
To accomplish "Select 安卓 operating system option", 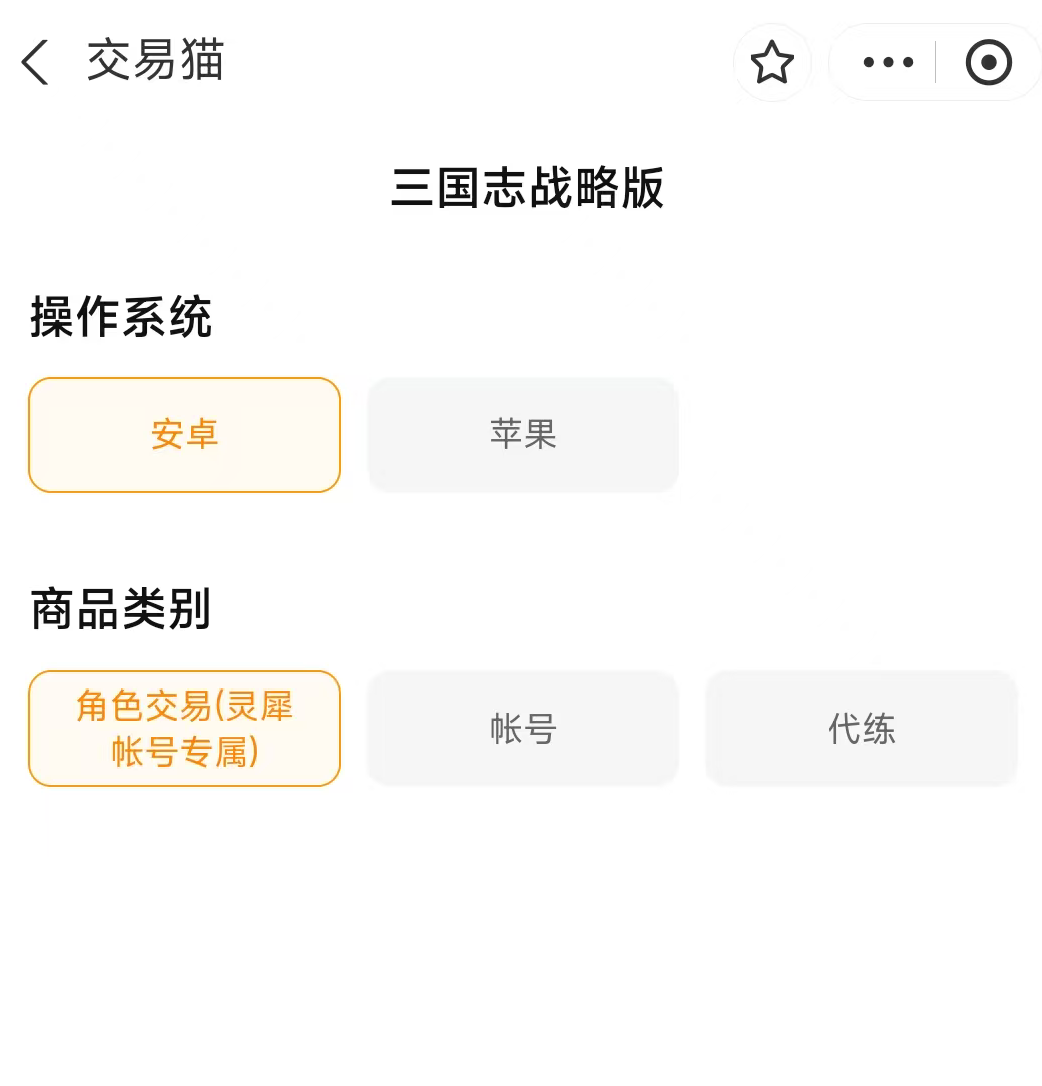I will [x=184, y=435].
